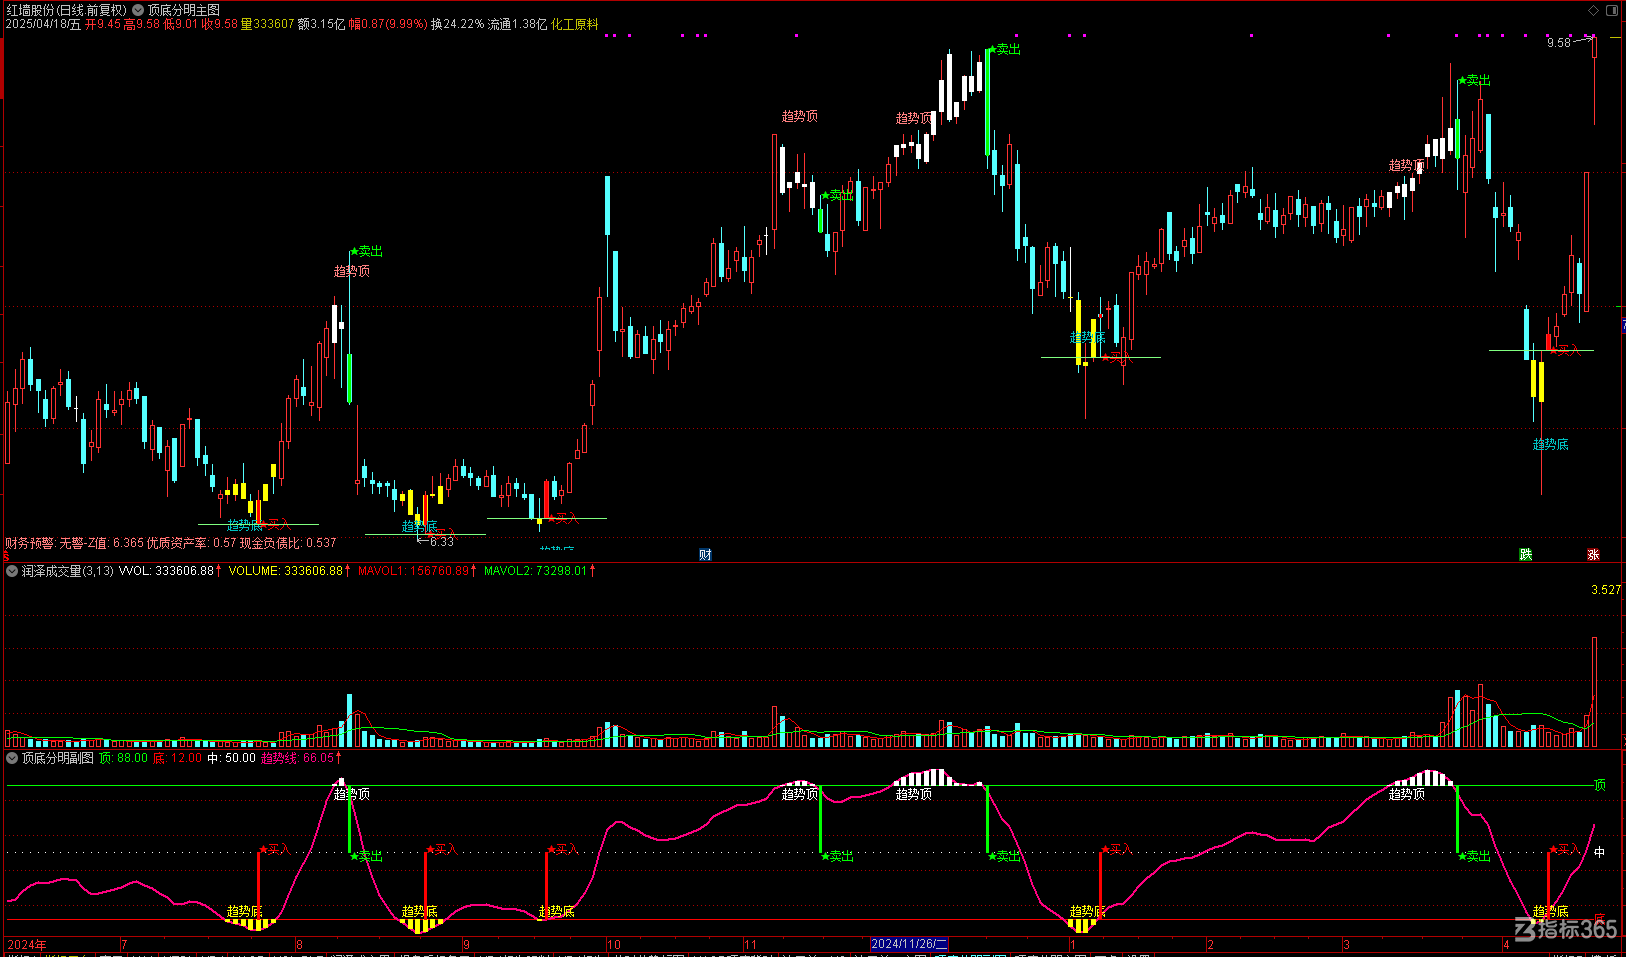The width and height of the screenshot is (1626, 957).
Task: Click the MAVOL1: 156760.89 value
Action: point(414,571)
